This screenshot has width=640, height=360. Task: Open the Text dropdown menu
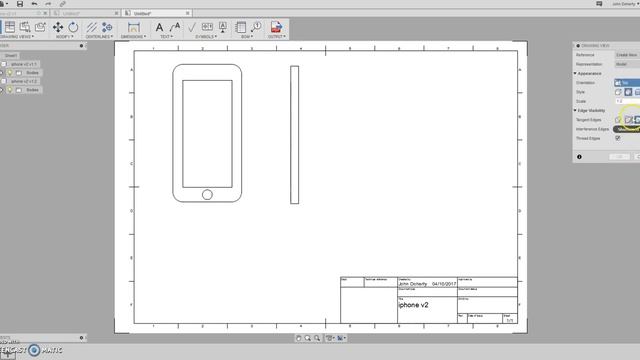click(x=166, y=37)
